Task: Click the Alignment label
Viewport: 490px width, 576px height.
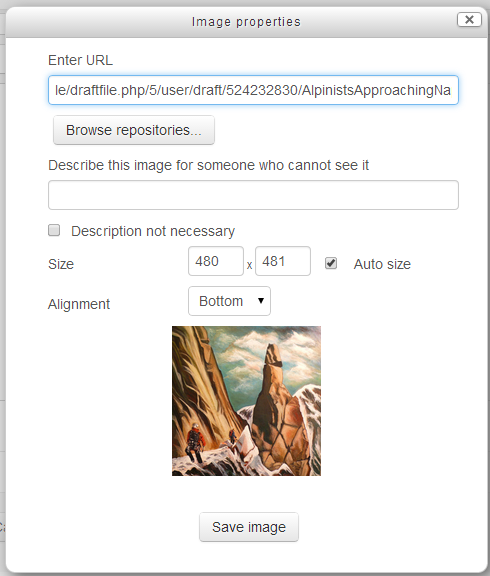Action: tap(79, 304)
